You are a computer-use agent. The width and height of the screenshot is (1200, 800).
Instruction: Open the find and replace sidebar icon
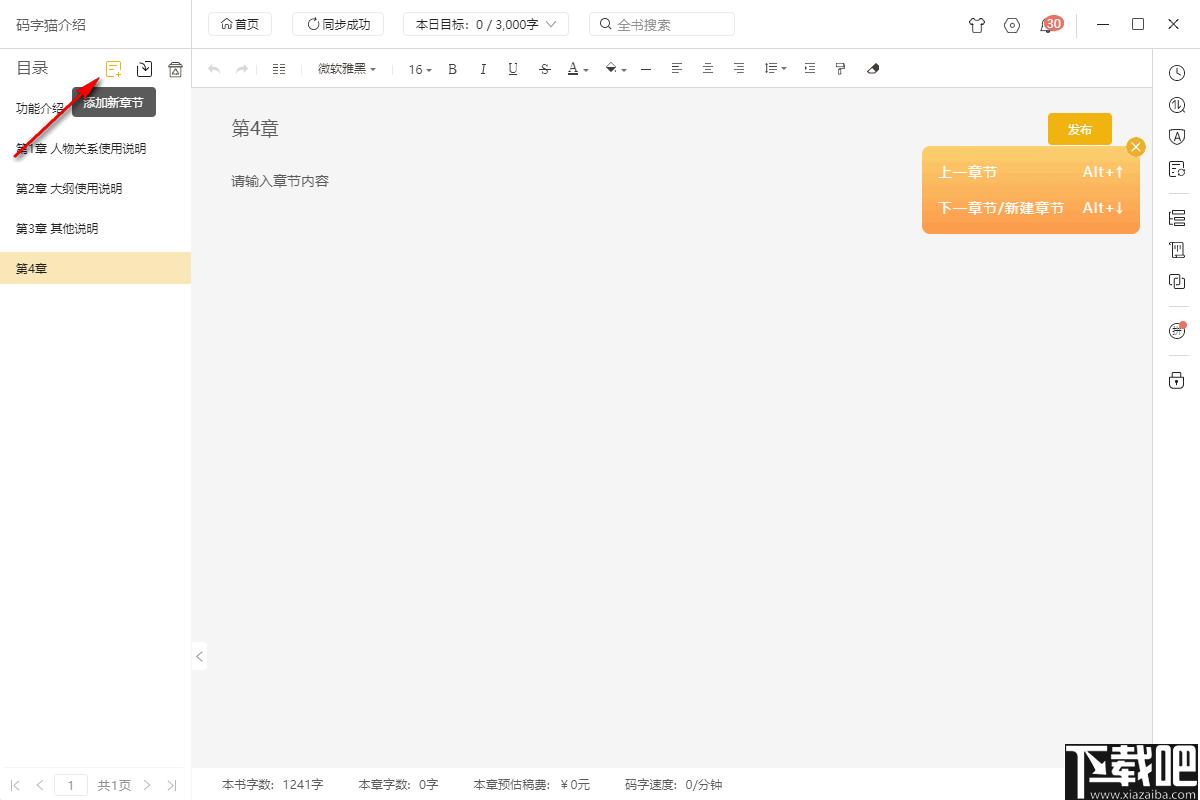tap(1177, 105)
